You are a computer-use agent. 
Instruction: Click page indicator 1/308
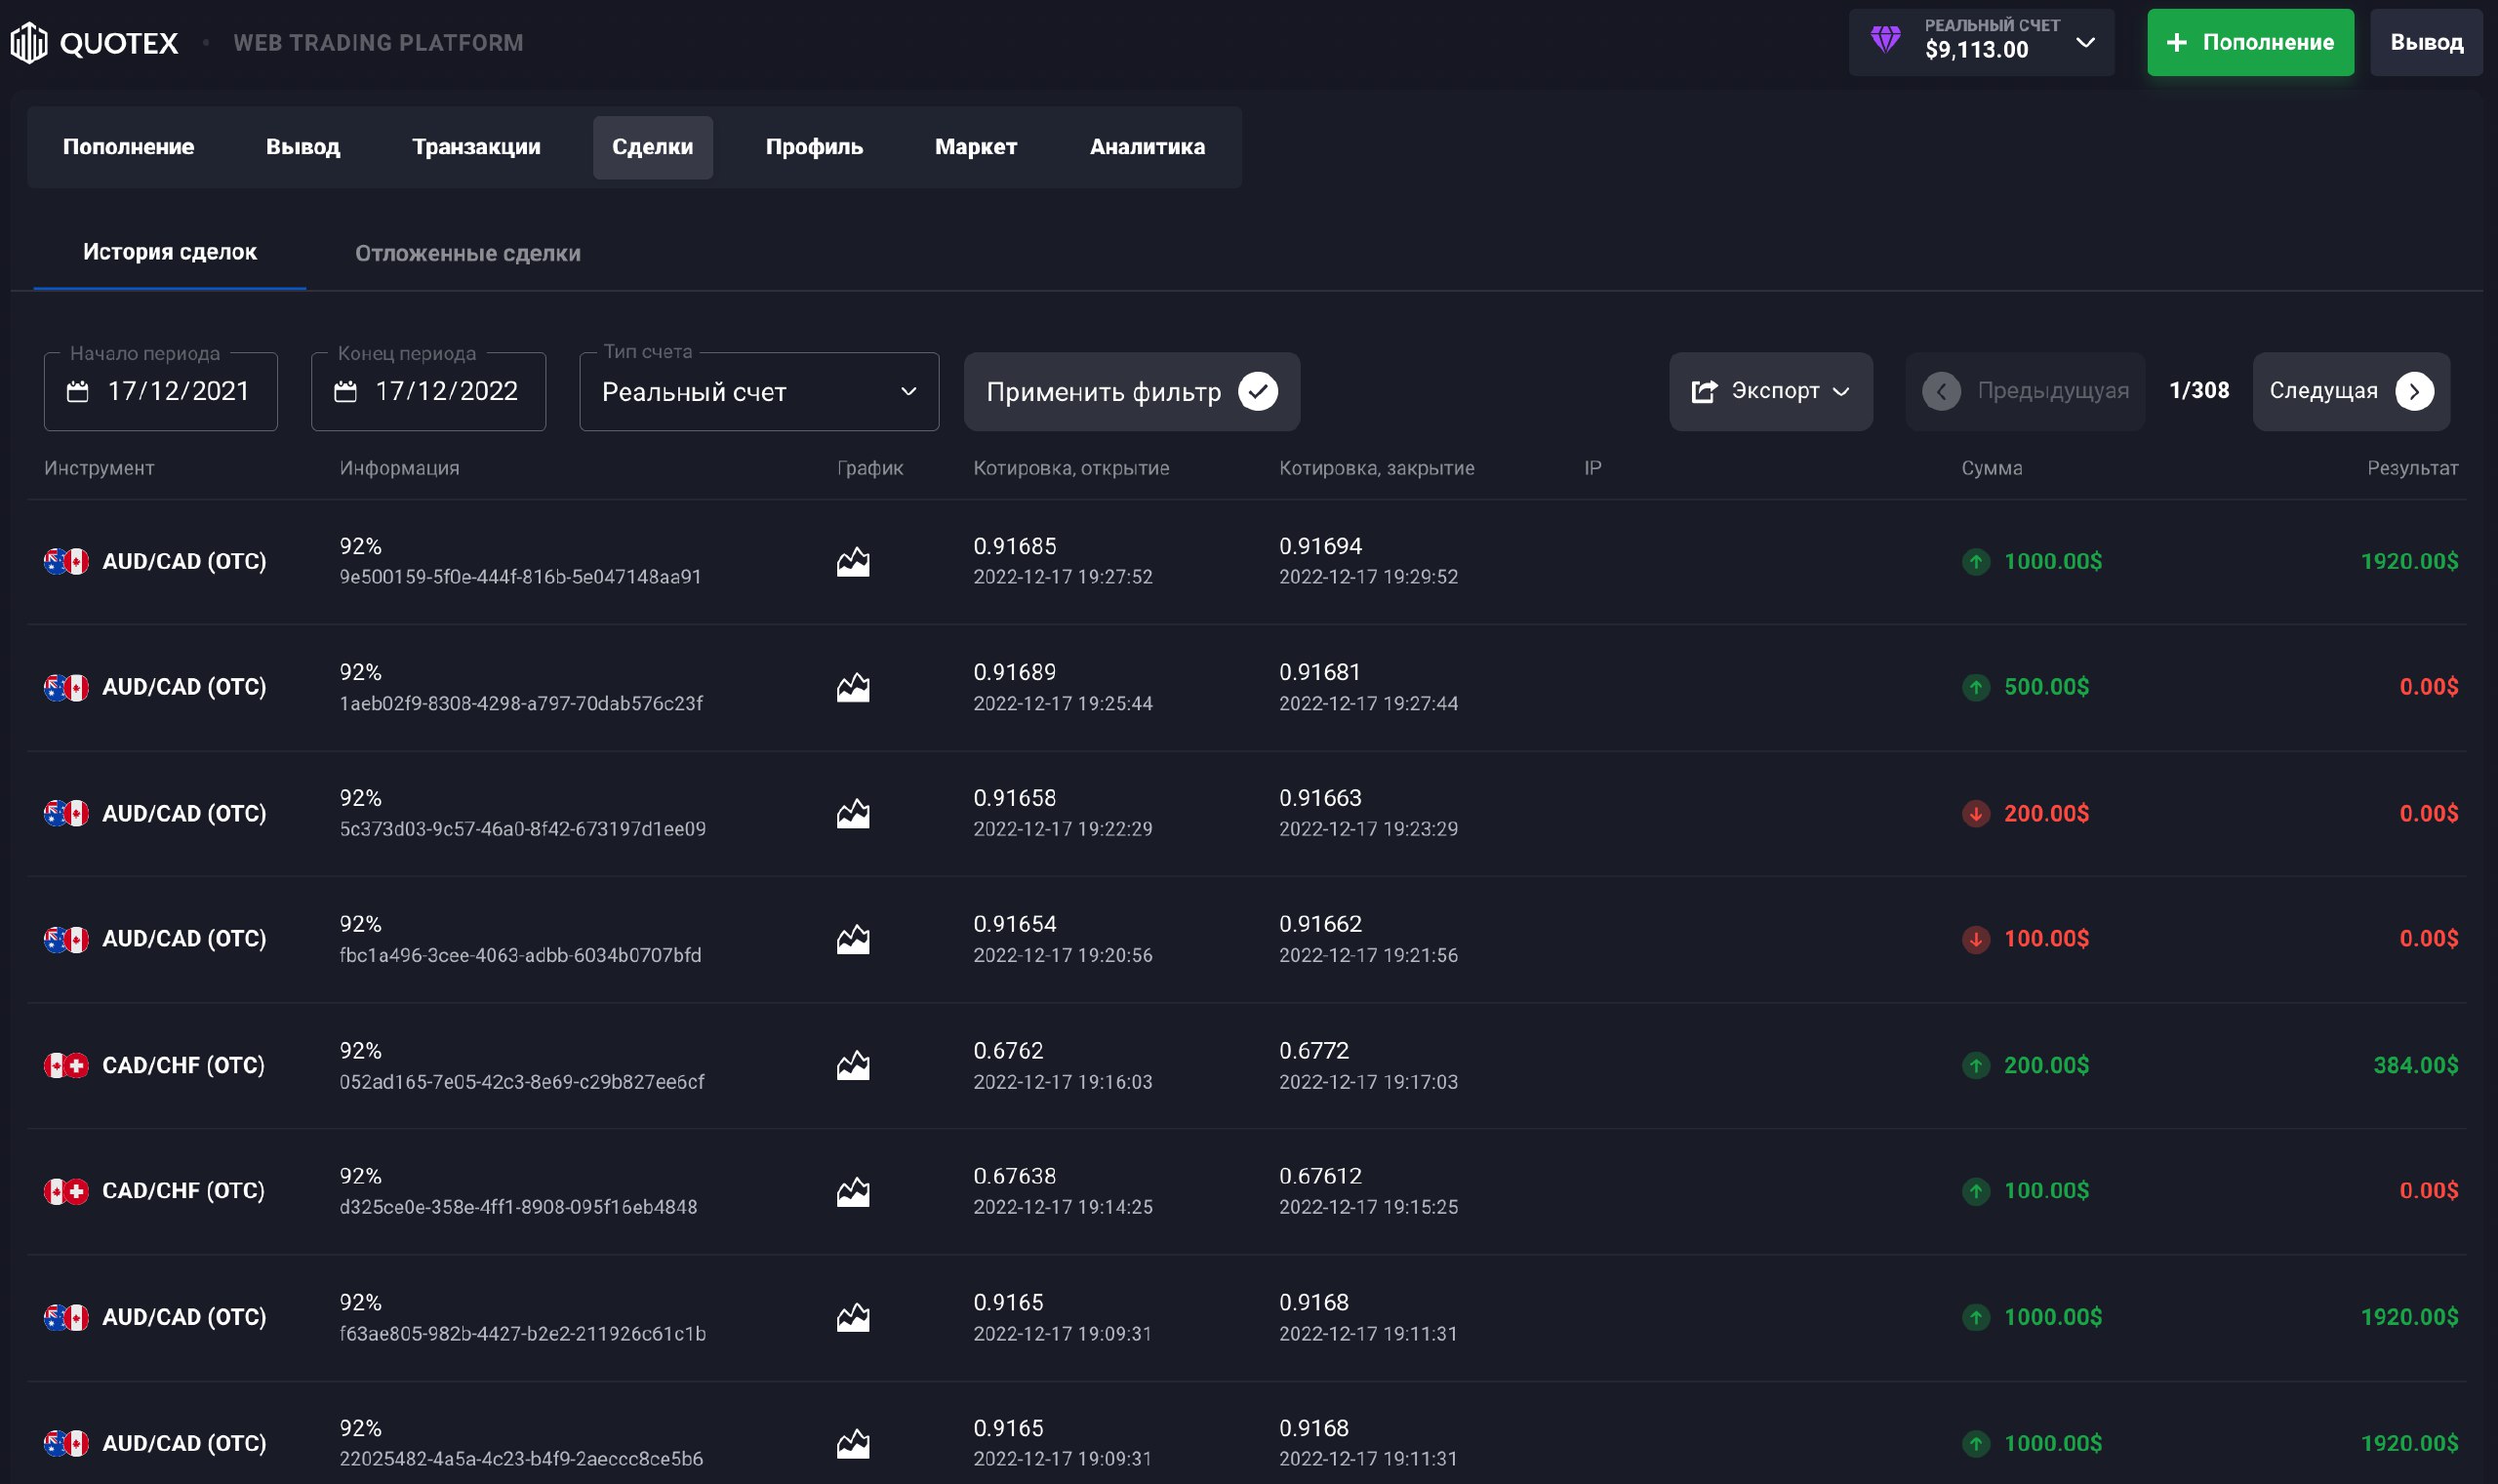pos(2198,390)
